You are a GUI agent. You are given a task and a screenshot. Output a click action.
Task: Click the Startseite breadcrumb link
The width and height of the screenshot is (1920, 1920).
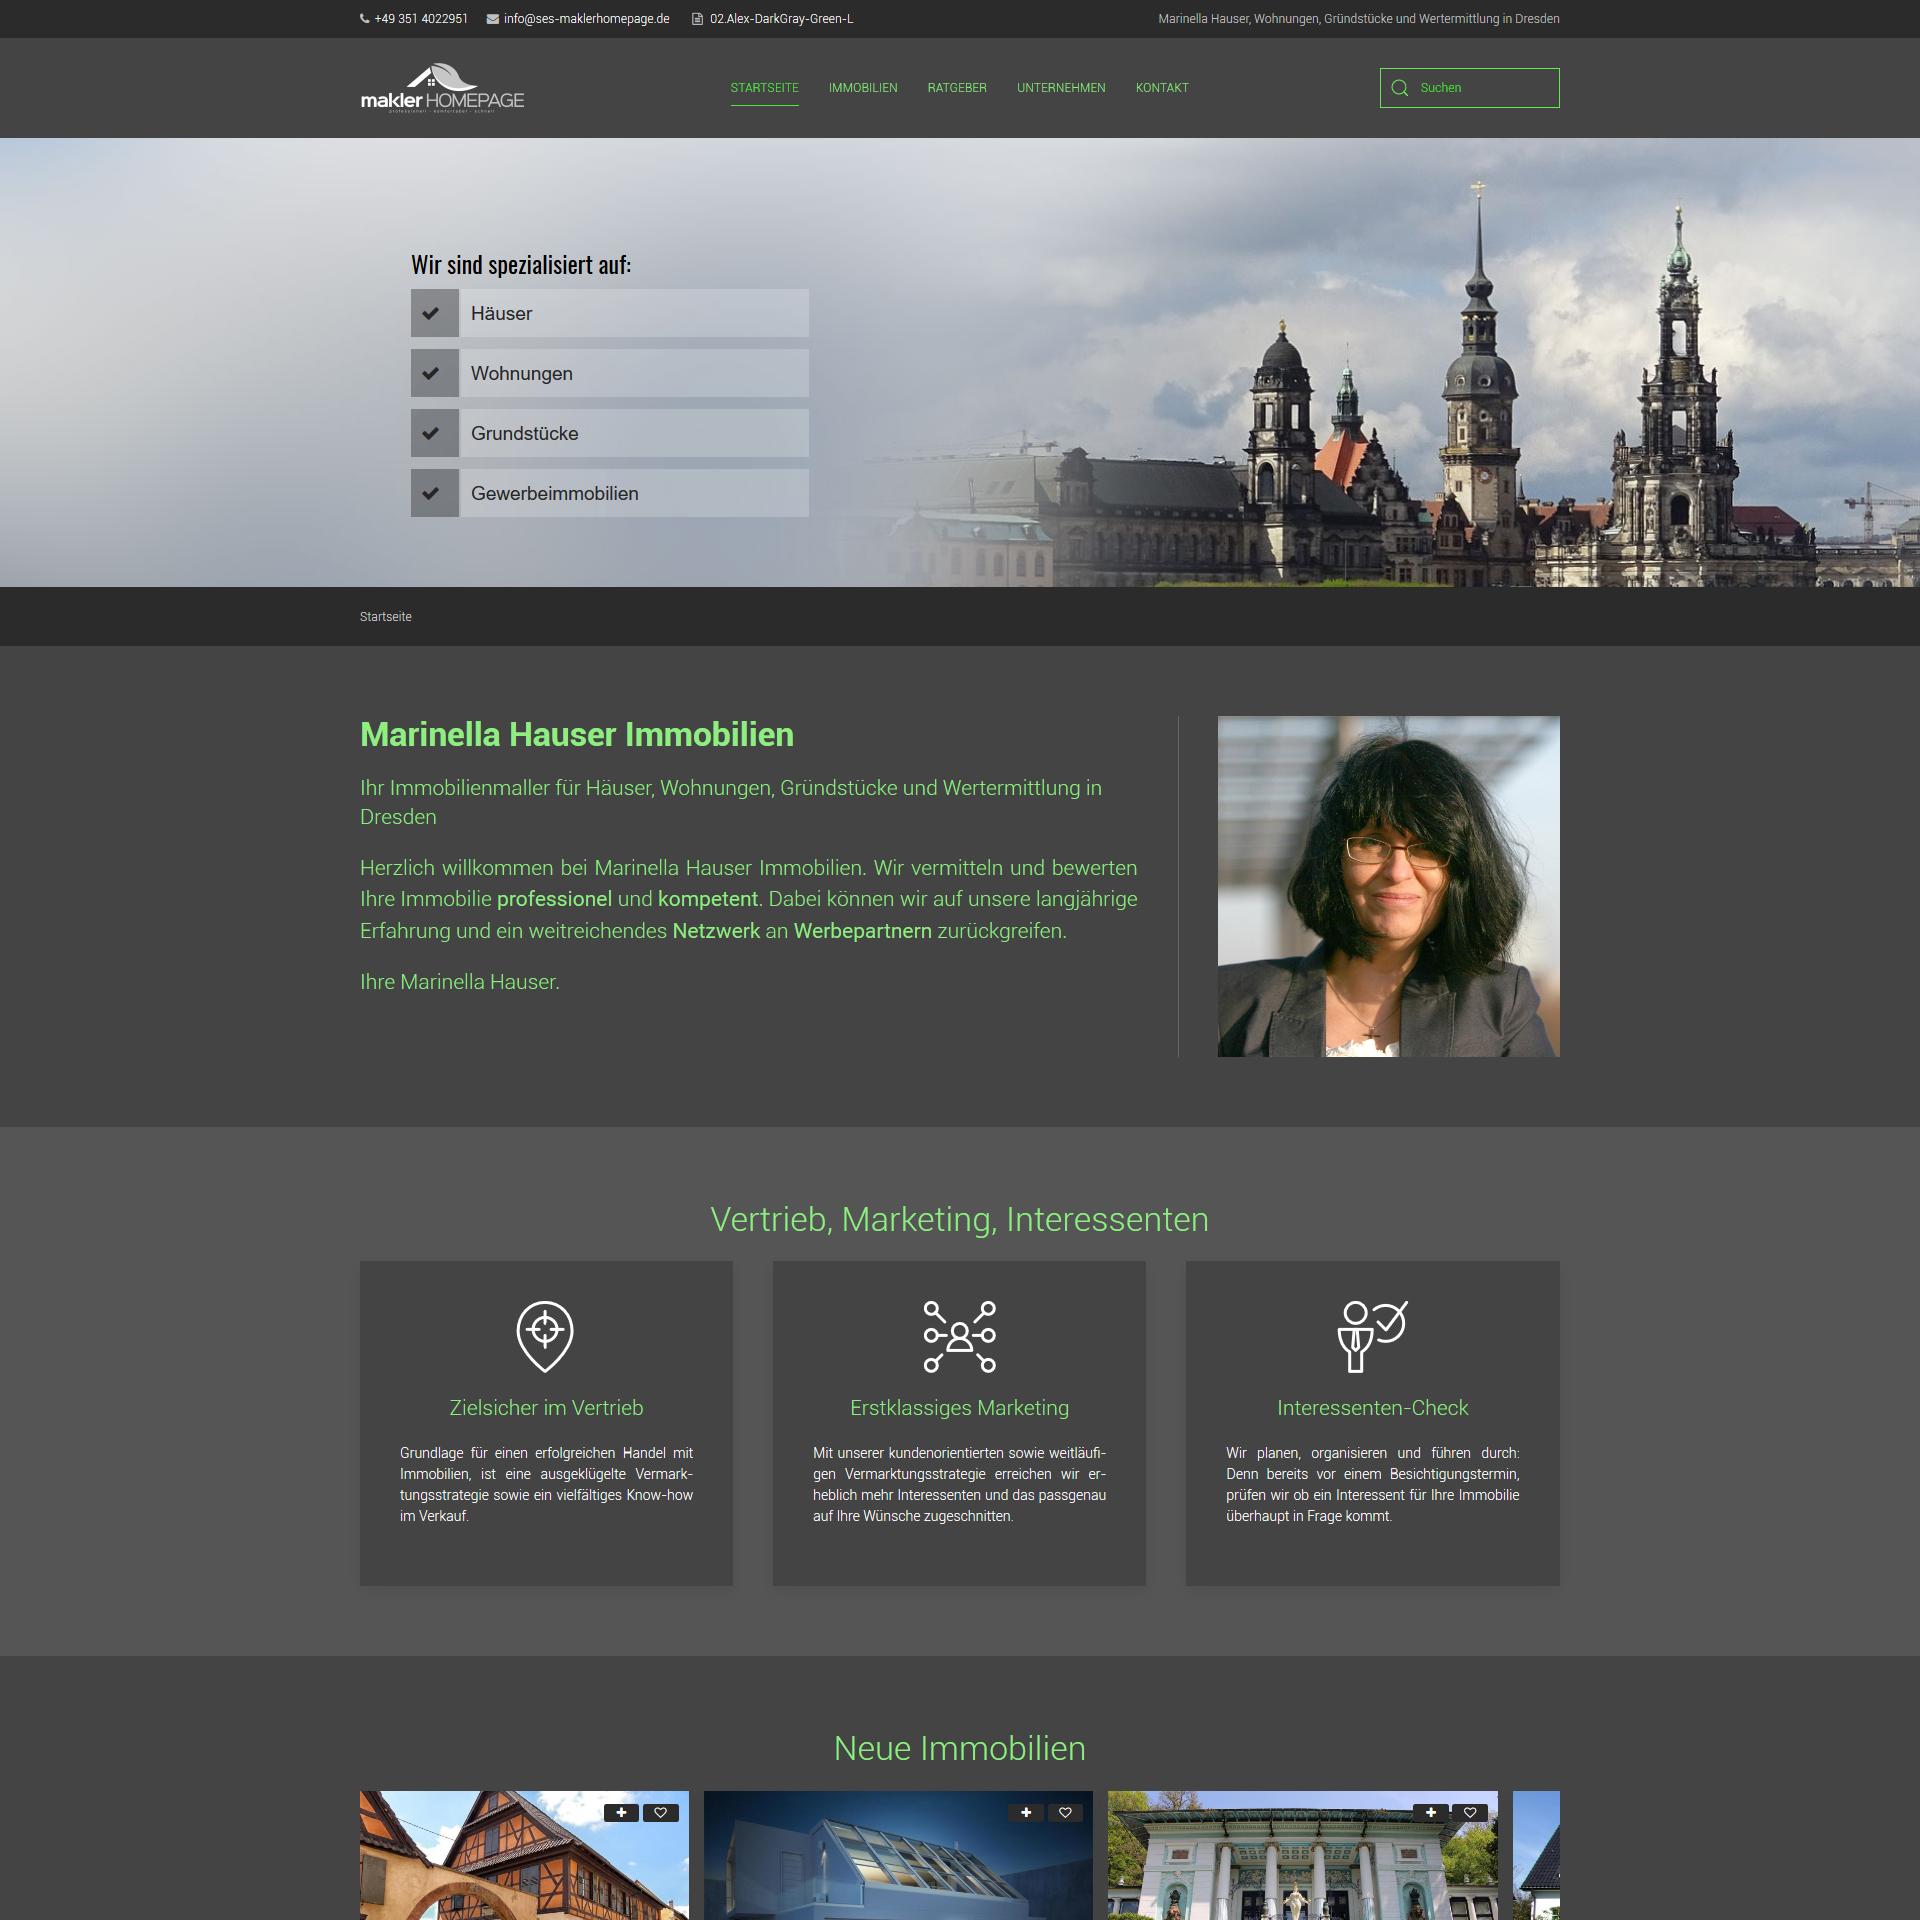(385, 617)
